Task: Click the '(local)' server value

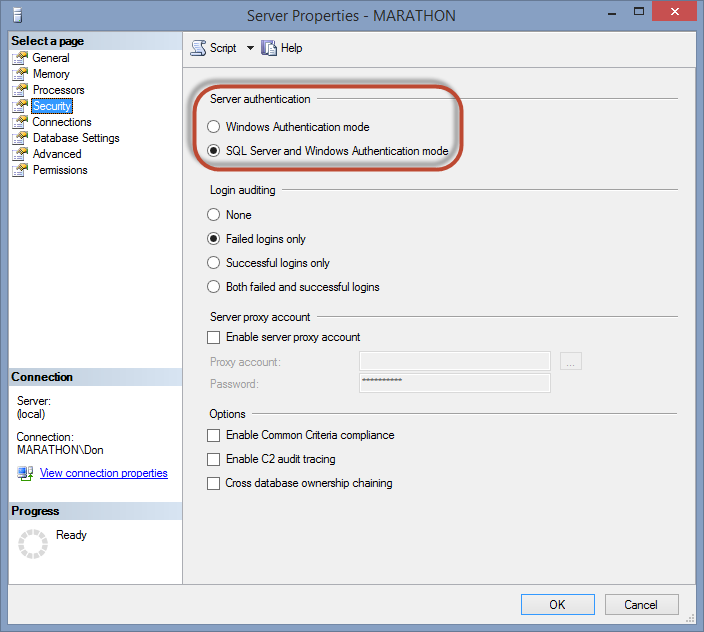Action: pos(31,414)
